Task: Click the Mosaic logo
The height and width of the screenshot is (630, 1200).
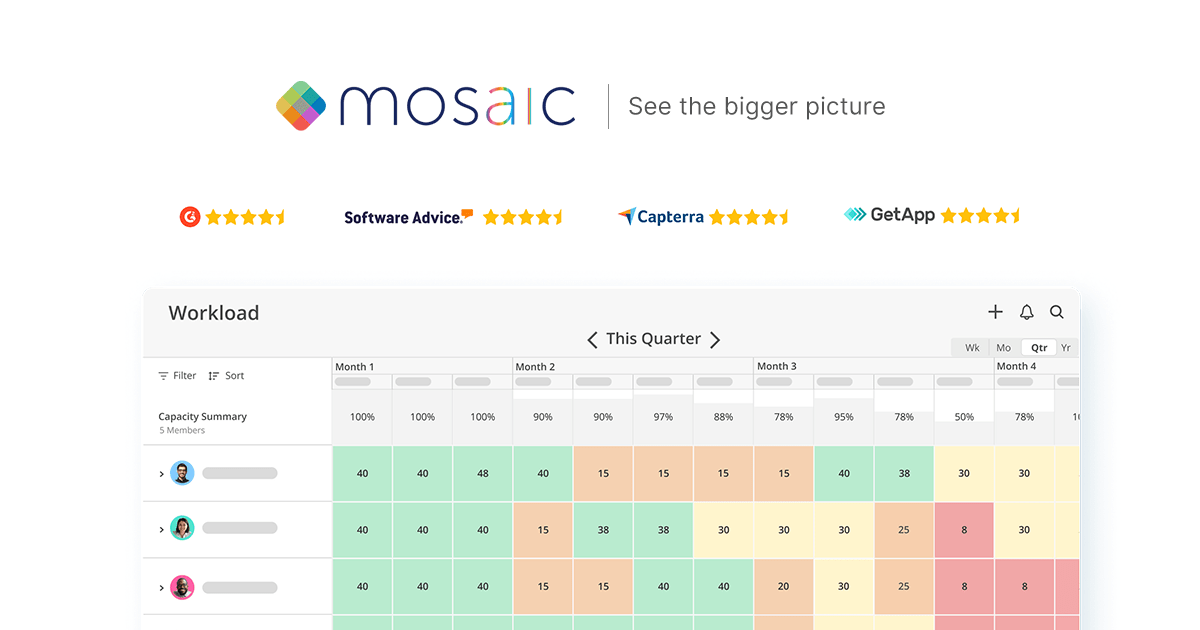Action: click(424, 105)
